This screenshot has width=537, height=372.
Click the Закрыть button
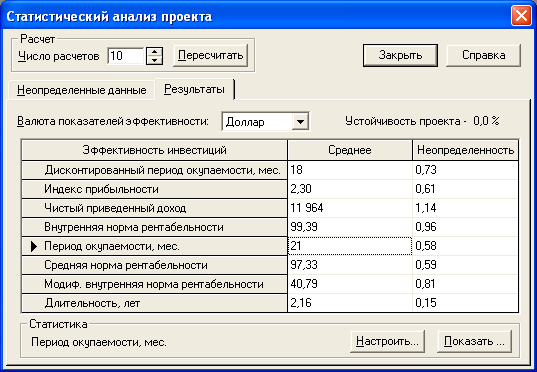coord(400,55)
